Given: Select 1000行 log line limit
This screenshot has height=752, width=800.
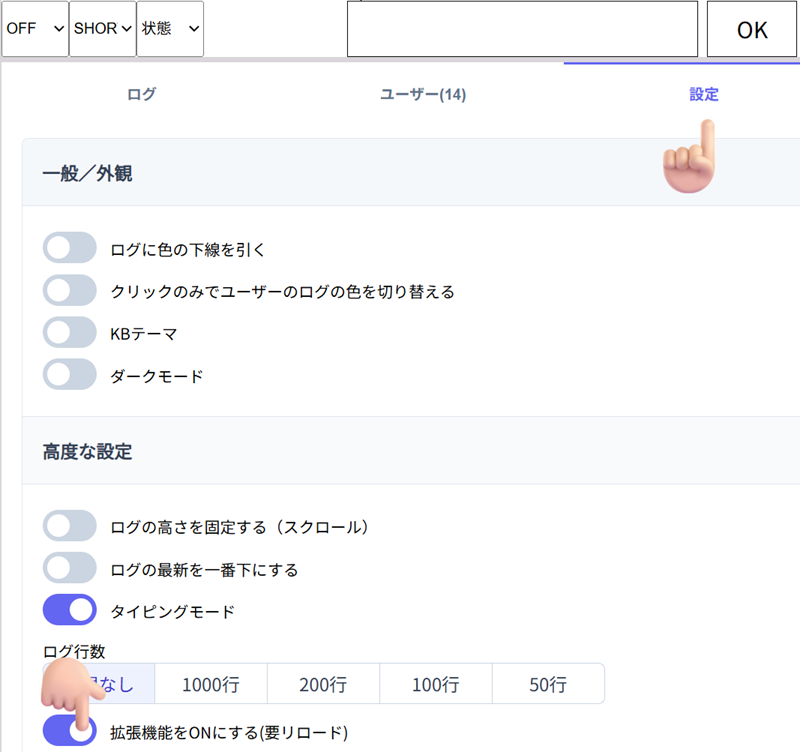Looking at the screenshot, I should 210,685.
